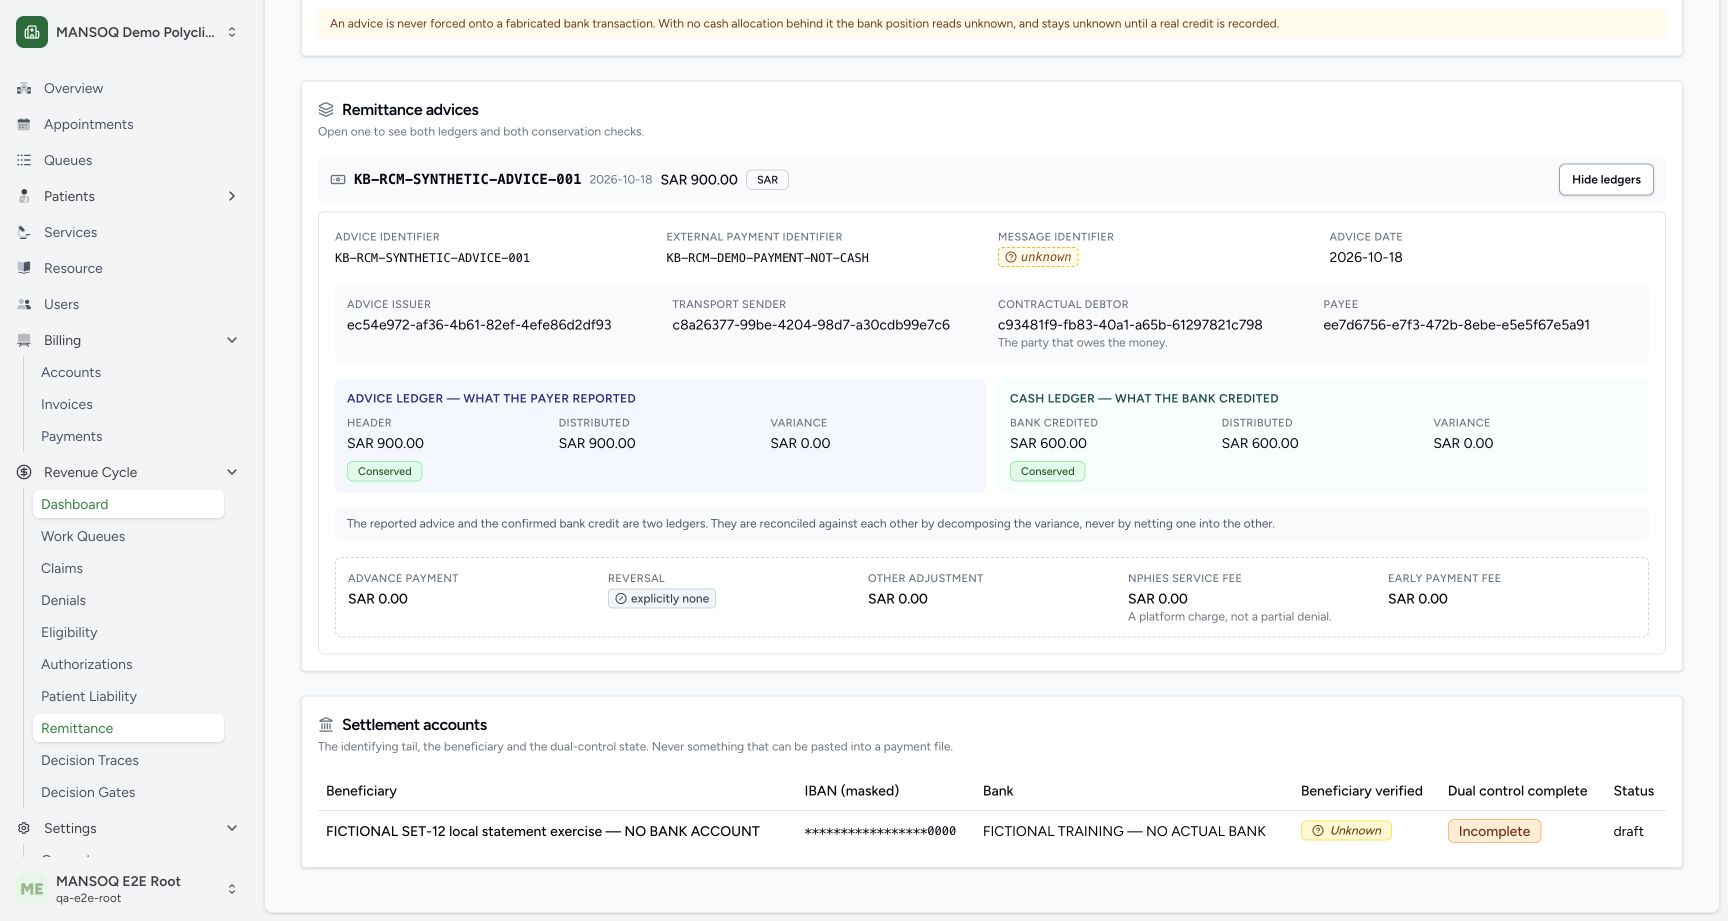1728x921 pixels.
Task: Click the 'explicitly none' reversal badge
Action: (x=662, y=599)
